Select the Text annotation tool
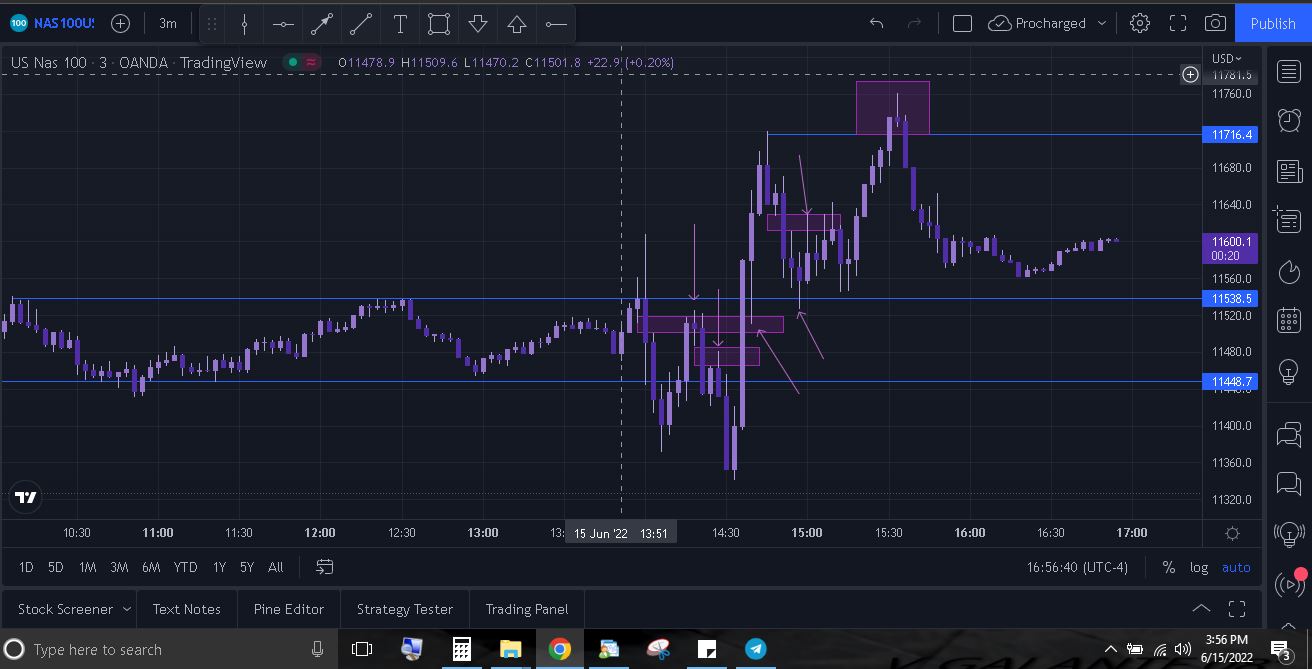 tap(400, 23)
